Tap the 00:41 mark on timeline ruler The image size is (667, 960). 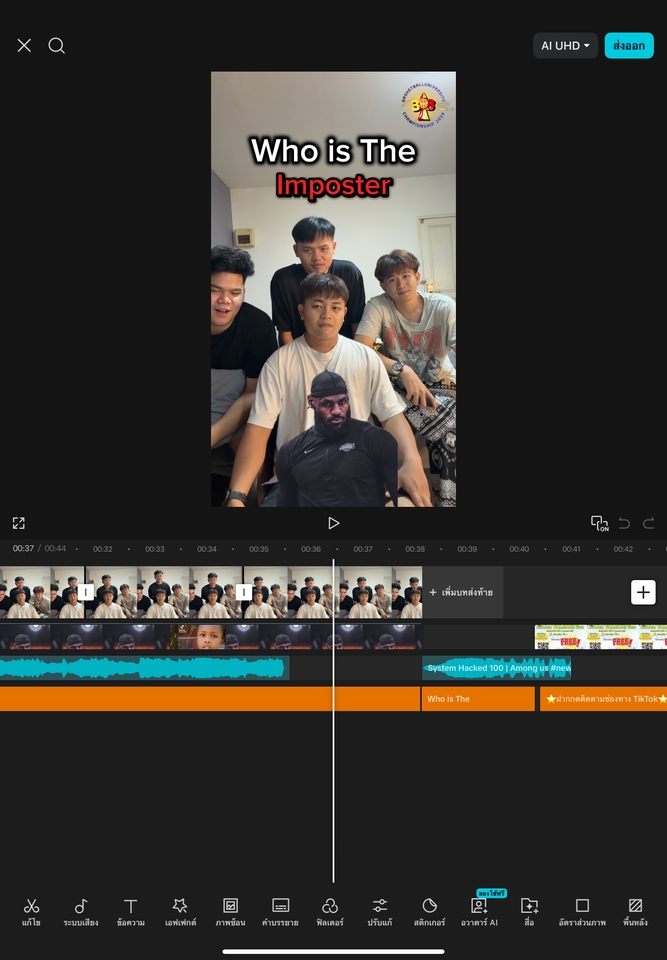571,549
